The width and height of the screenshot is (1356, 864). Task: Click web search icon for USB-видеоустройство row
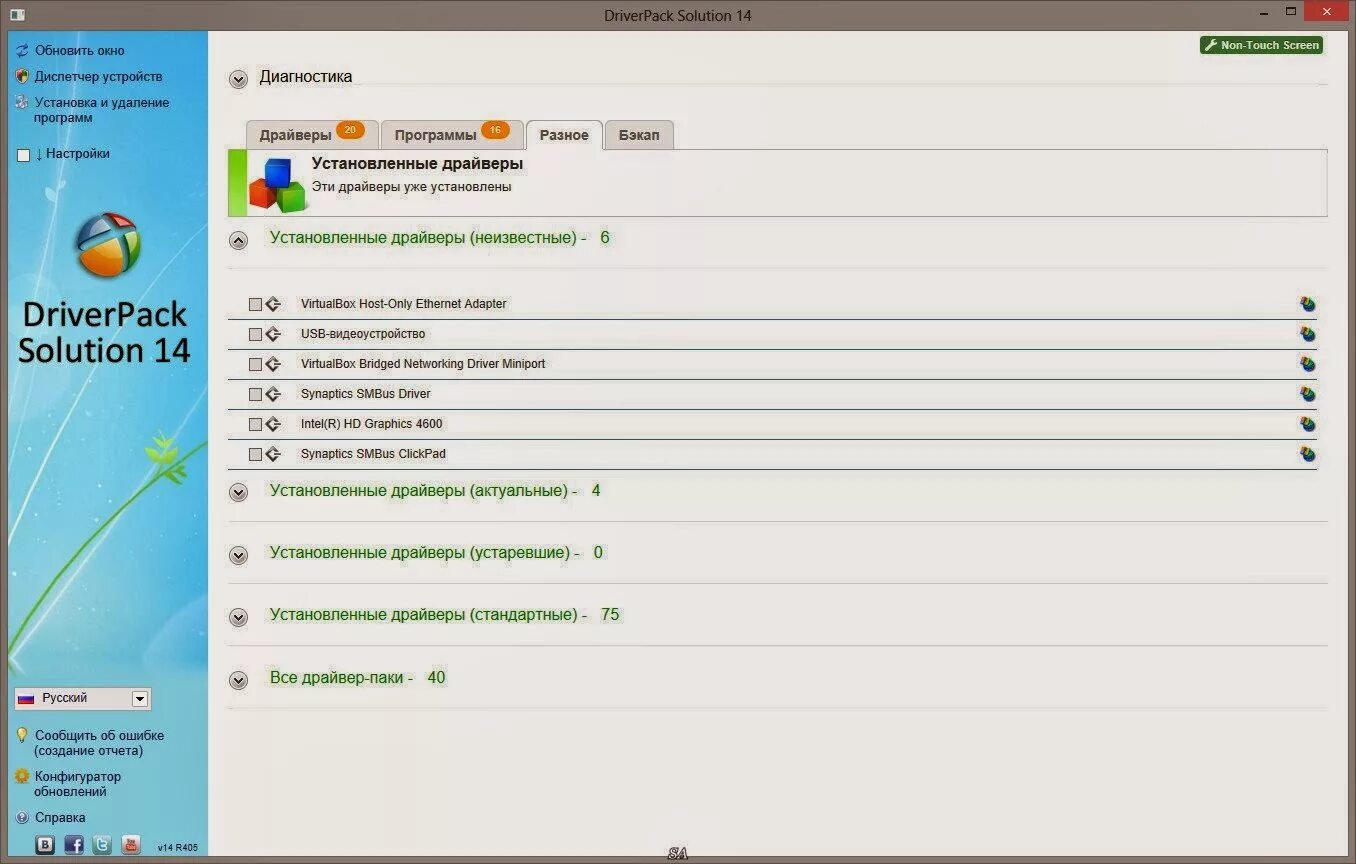[1307, 334]
